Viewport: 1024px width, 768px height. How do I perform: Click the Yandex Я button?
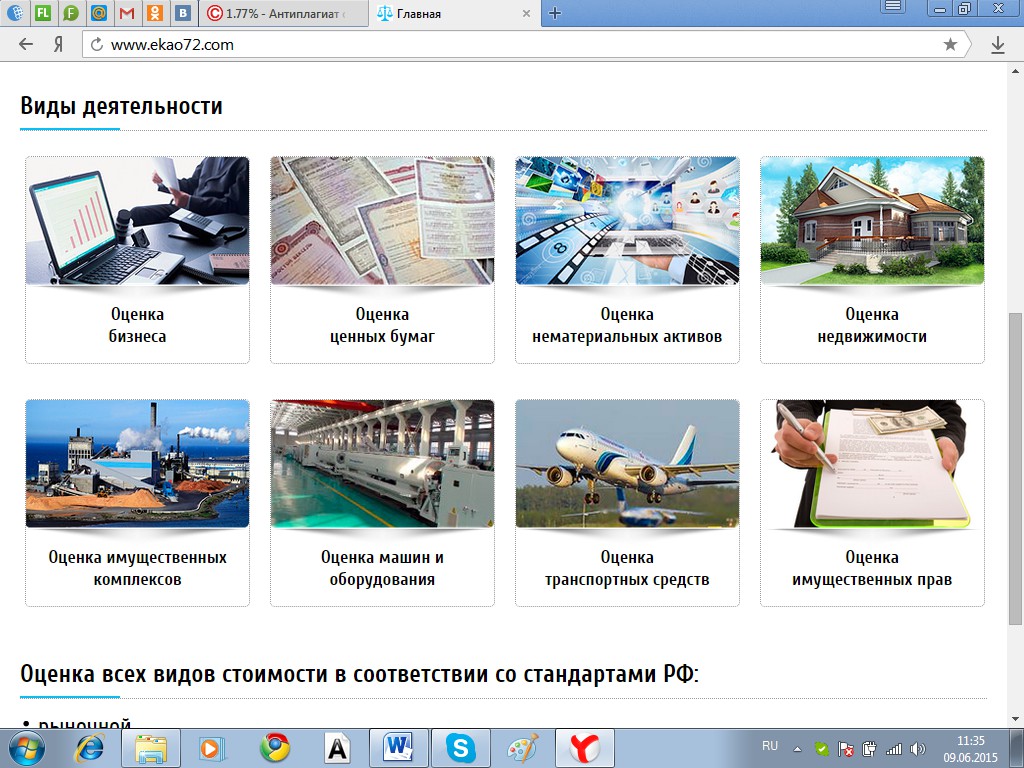coord(58,44)
